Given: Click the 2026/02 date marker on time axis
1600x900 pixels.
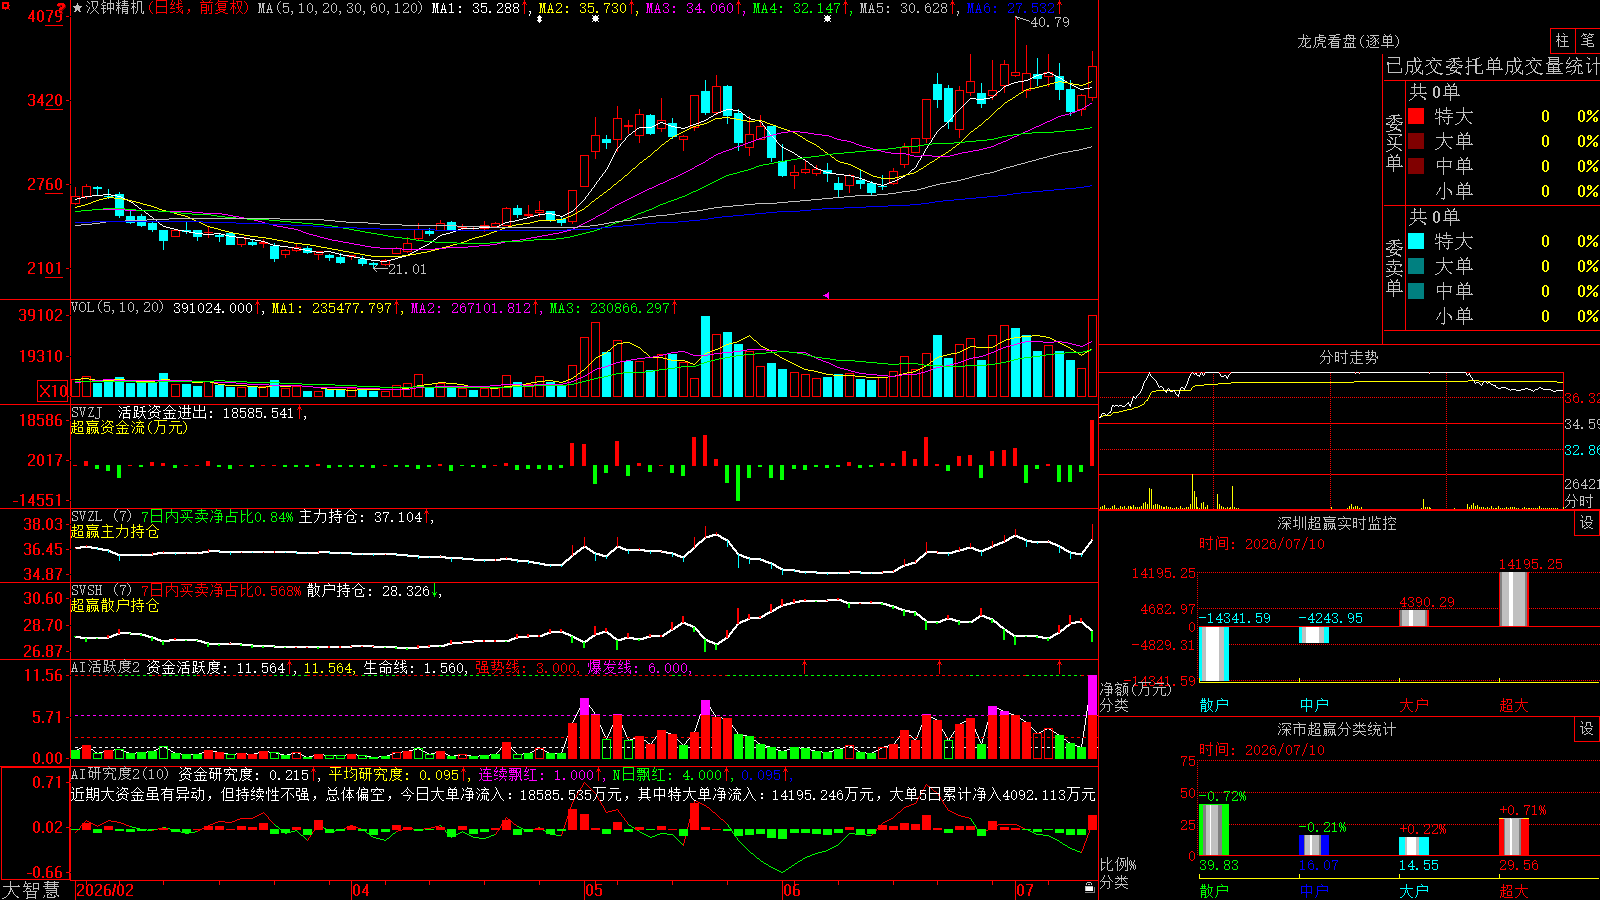Looking at the screenshot, I should point(105,890).
